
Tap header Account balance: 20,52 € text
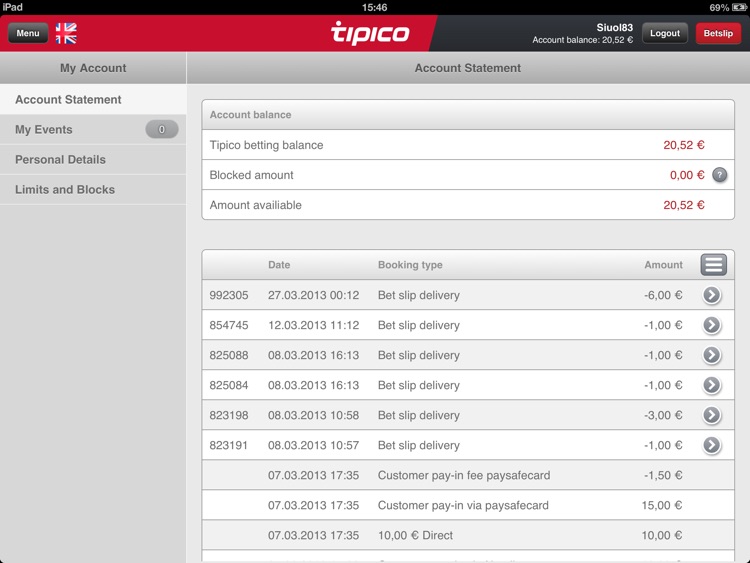pyautogui.click(x=583, y=40)
